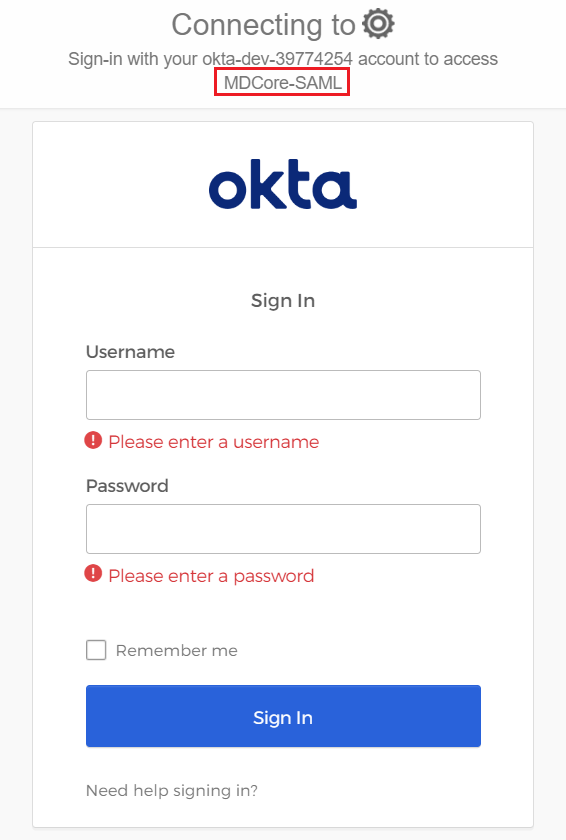The width and height of the screenshot is (566, 840).
Task: Submit with the blue Sign In button
Action: point(283,716)
